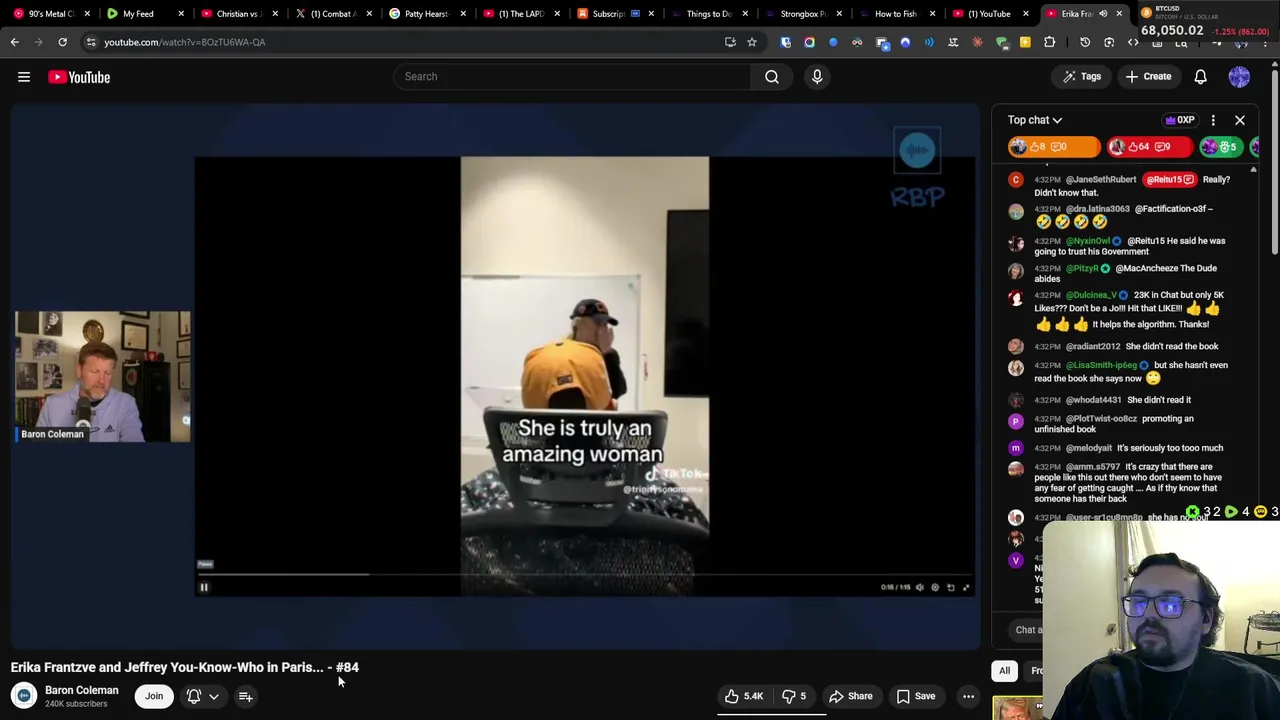The image size is (1280, 720).
Task: Toggle the subscription notification bell
Action: pos(194,696)
